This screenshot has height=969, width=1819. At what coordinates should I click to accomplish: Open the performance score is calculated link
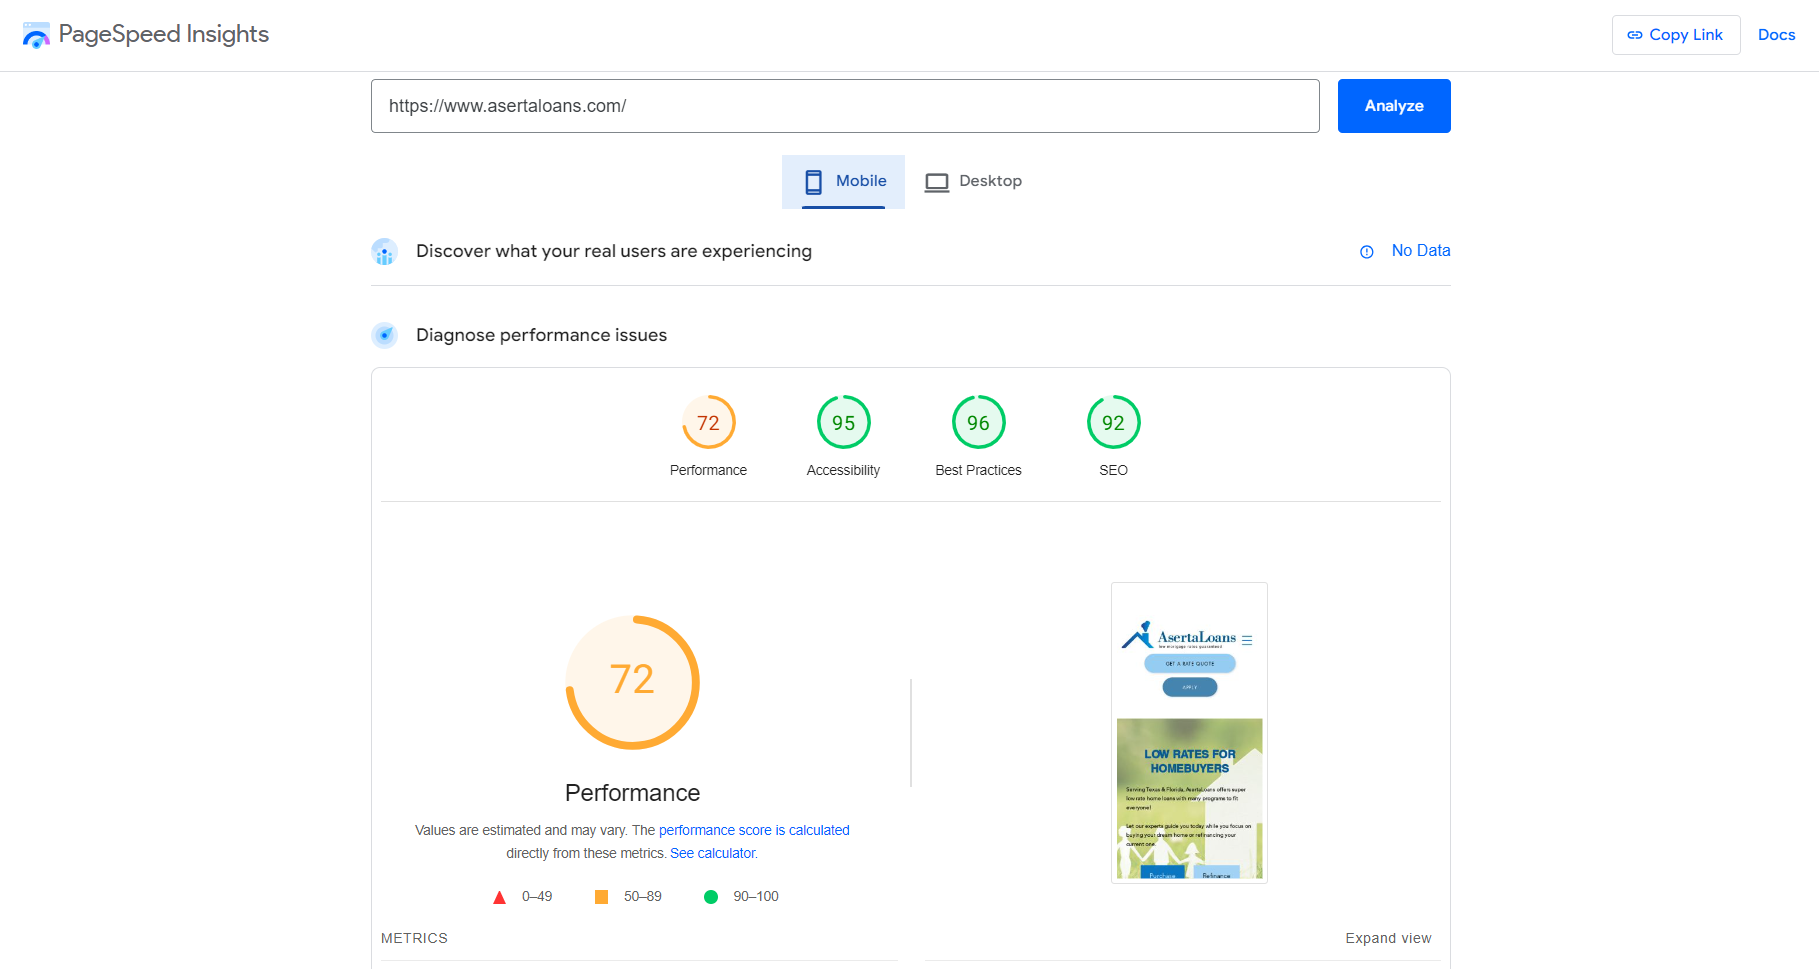(x=754, y=830)
